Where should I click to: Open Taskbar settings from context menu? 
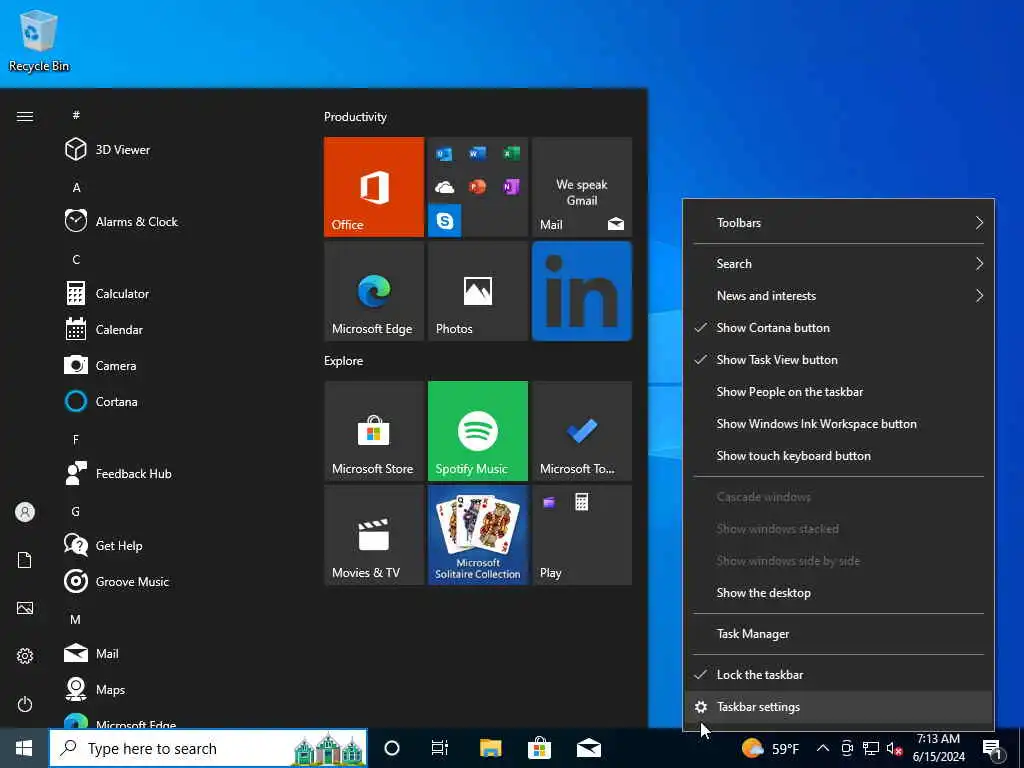839,707
